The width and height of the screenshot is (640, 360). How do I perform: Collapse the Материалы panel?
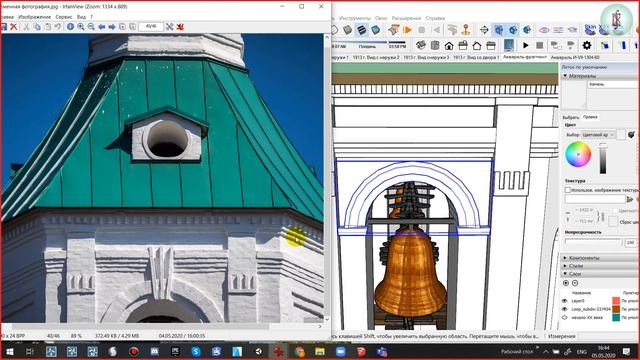[599, 76]
